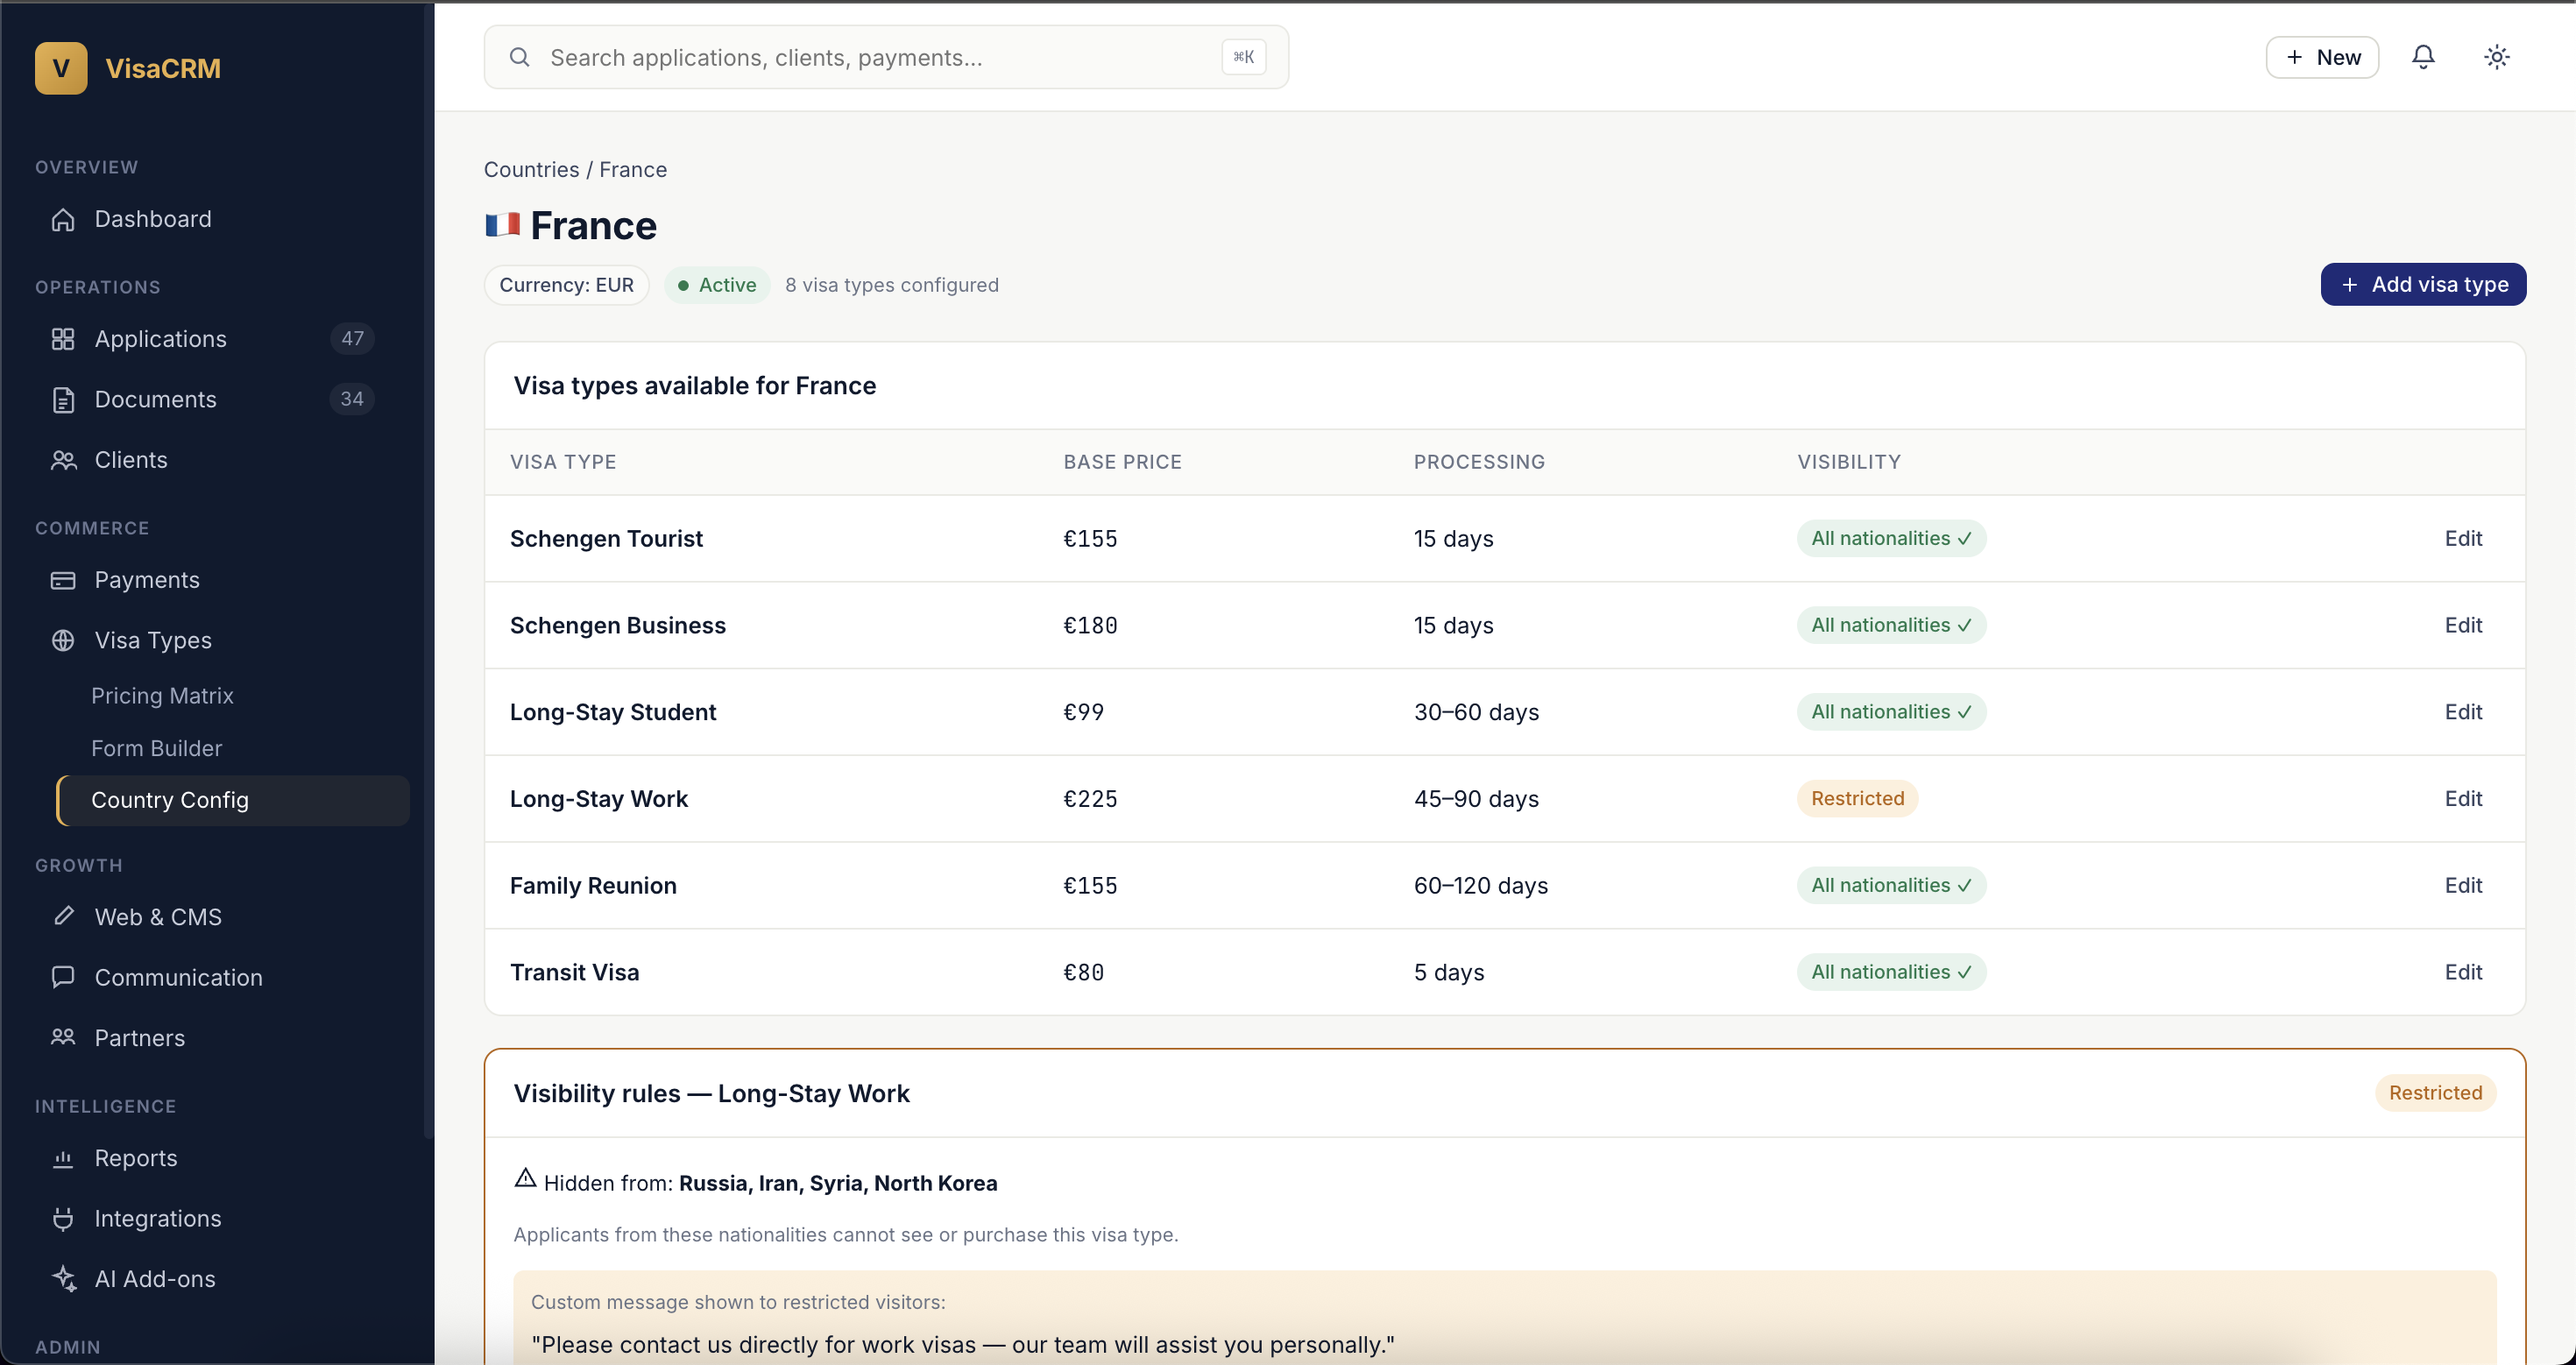Open notifications bell icon
The width and height of the screenshot is (2576, 1365).
[x=2423, y=57]
